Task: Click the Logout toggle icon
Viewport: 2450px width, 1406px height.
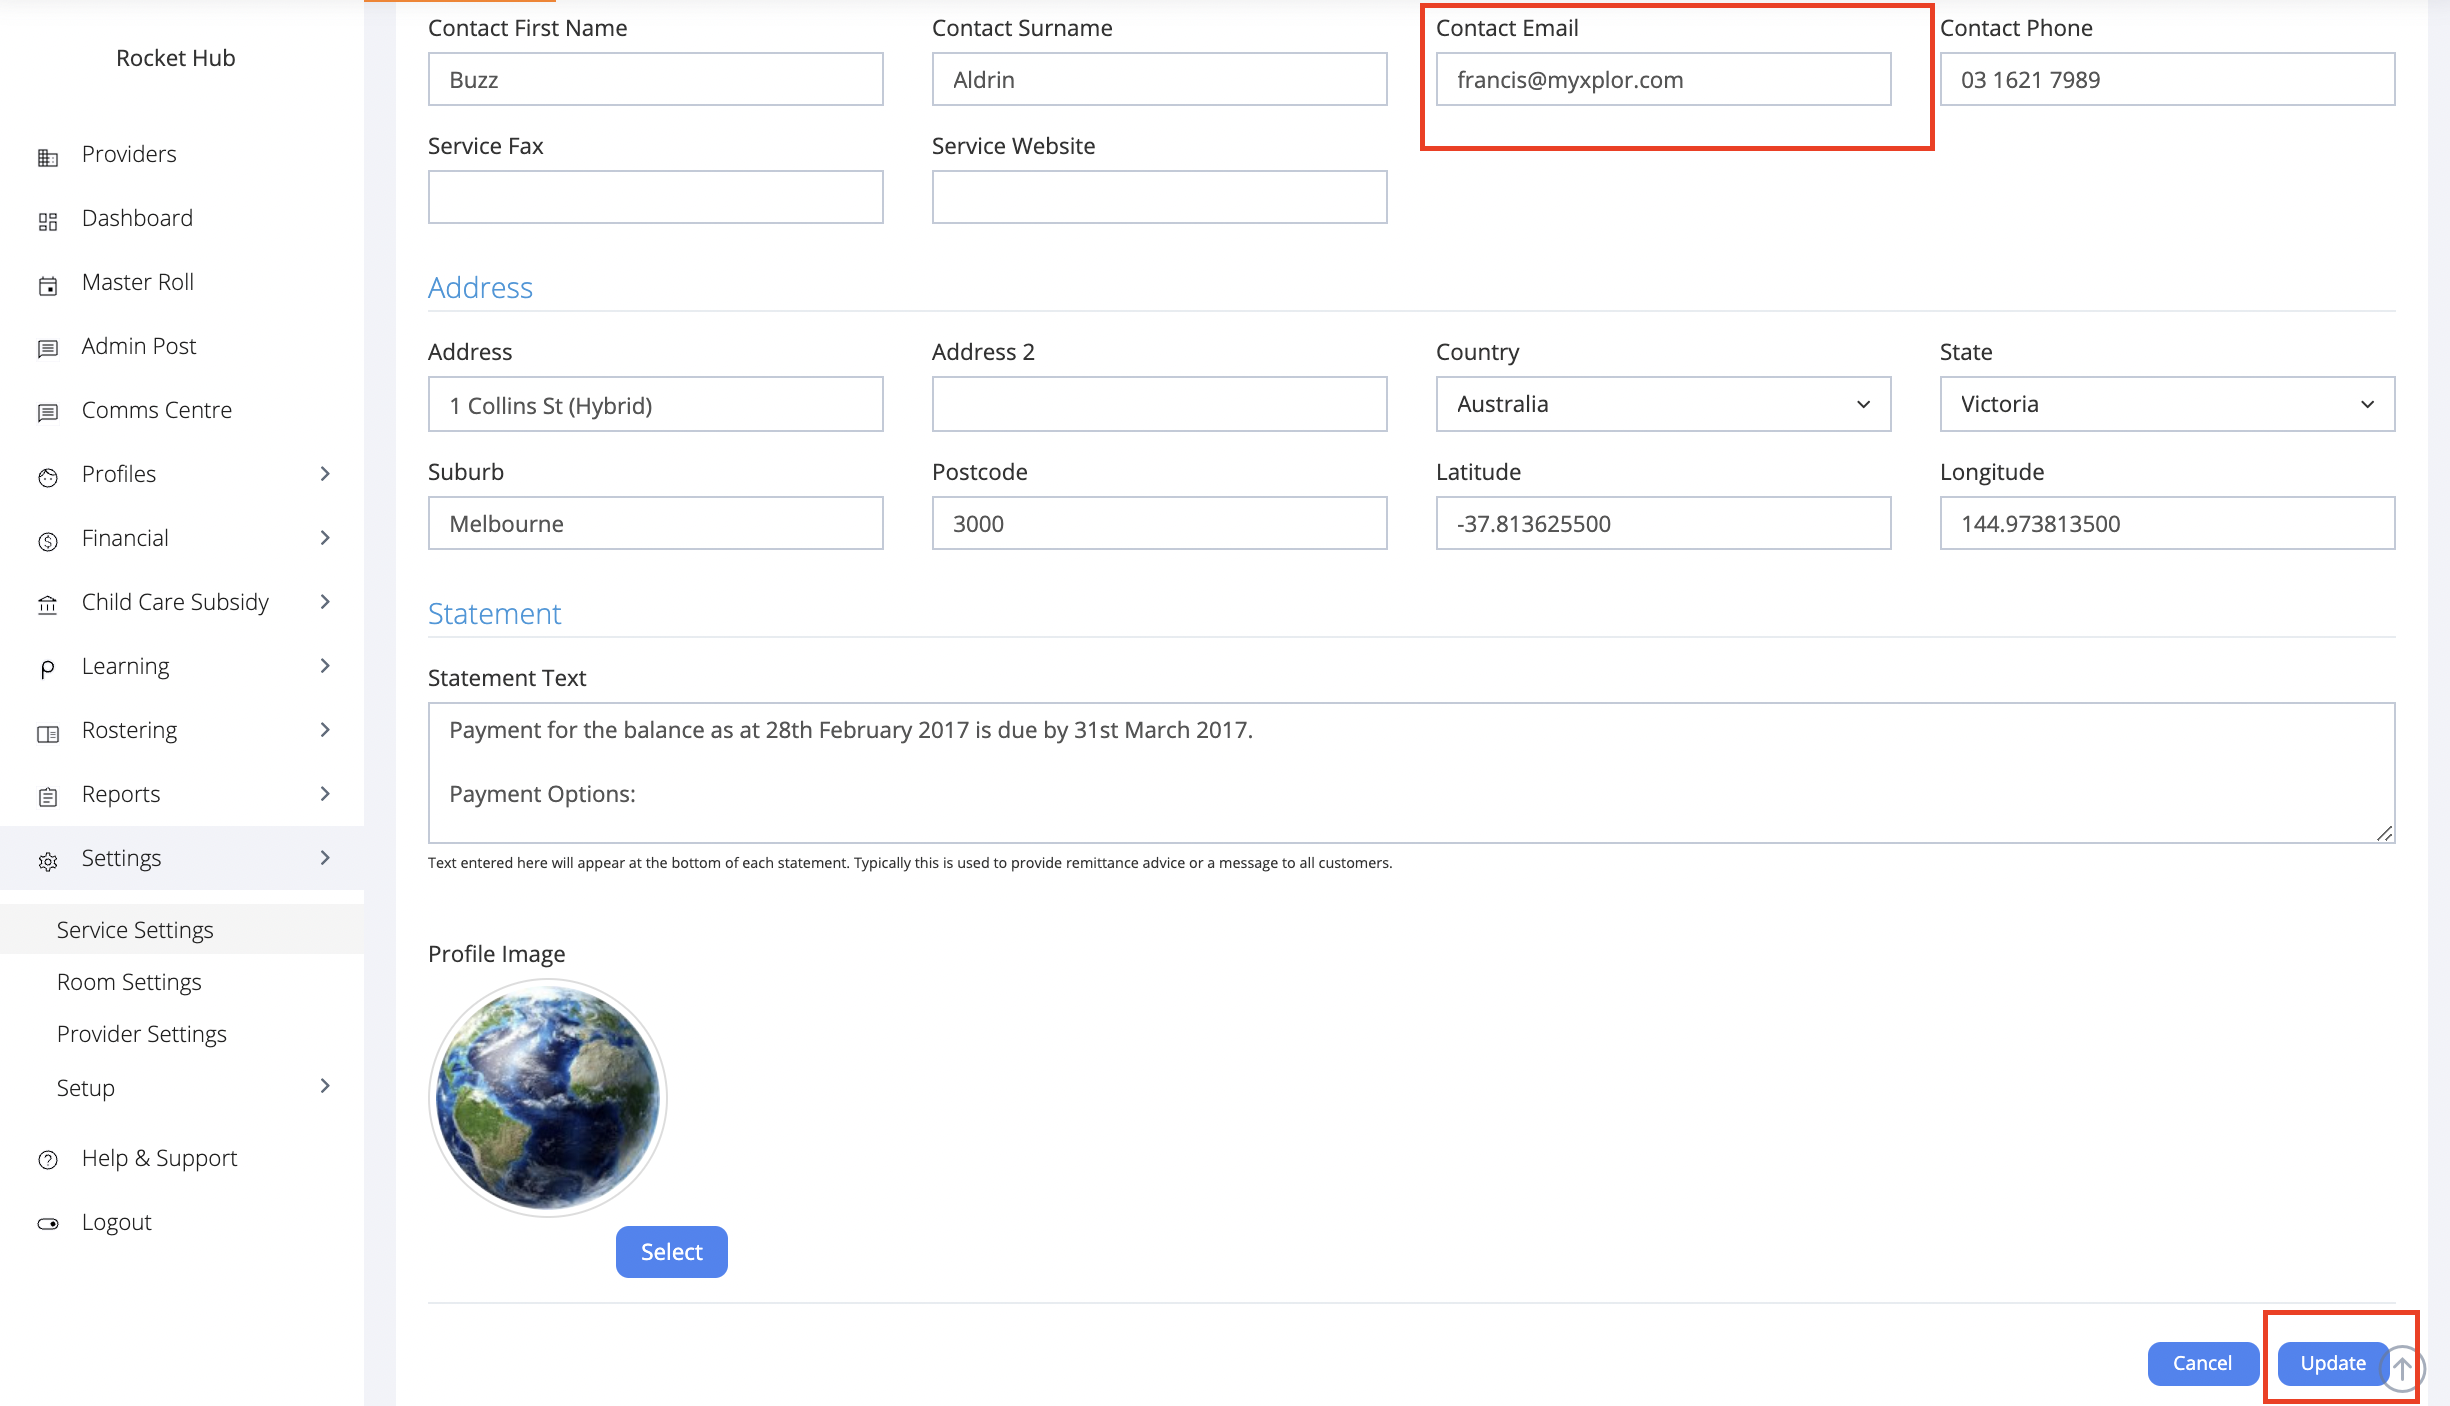Action: point(48,1223)
